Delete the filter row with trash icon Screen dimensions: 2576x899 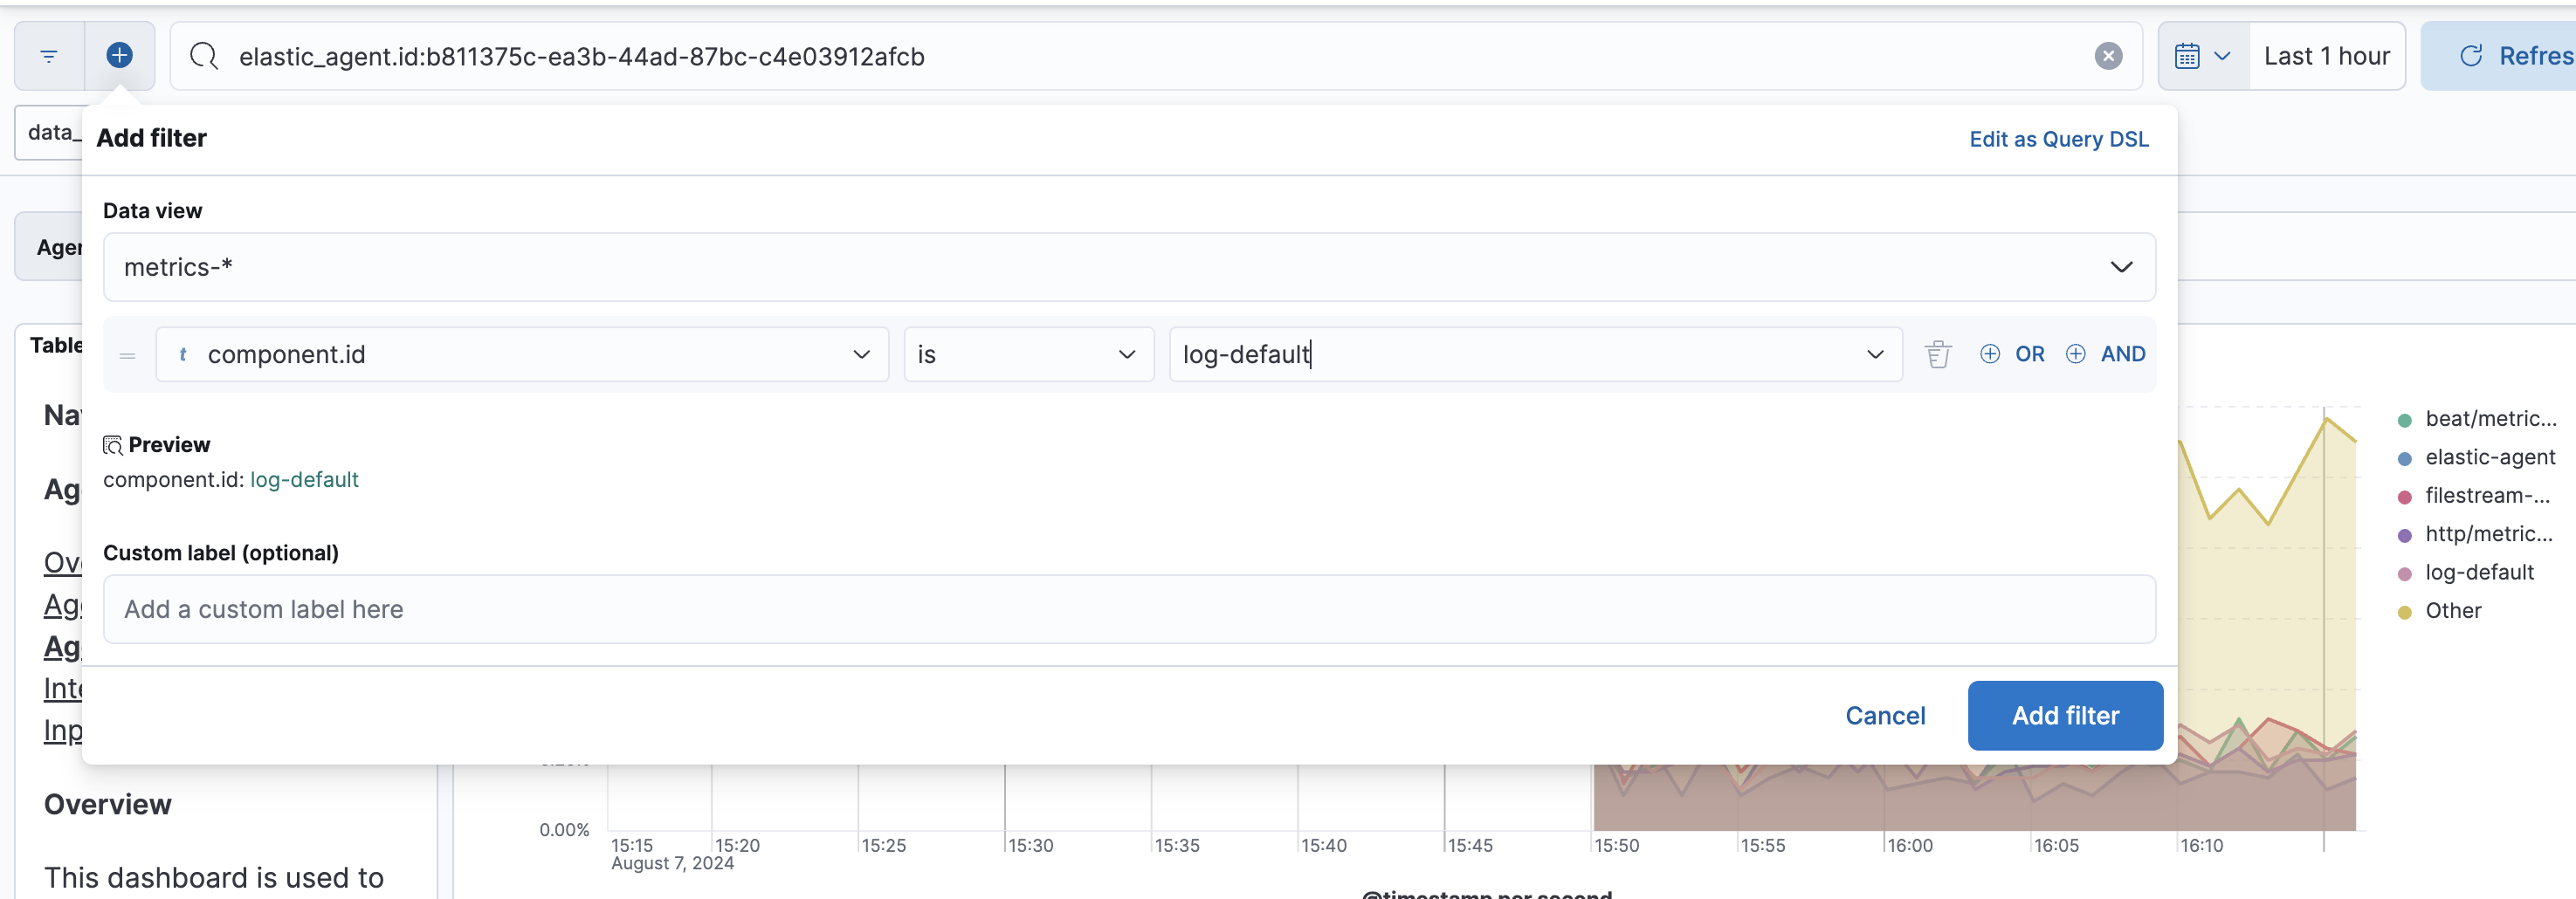(1937, 354)
